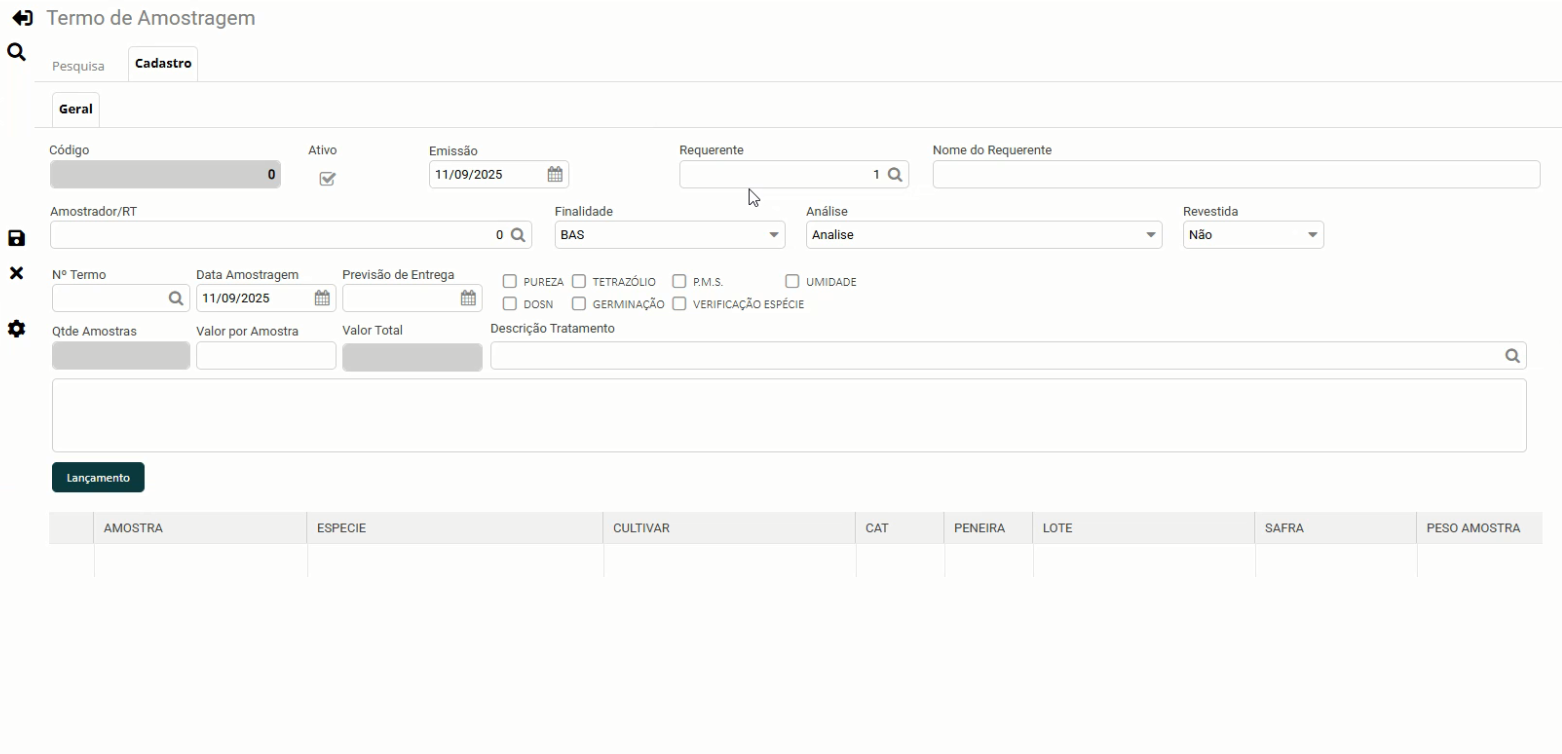The image size is (1562, 754).
Task: Switch to the Pesquisa tab
Action: coord(78,66)
